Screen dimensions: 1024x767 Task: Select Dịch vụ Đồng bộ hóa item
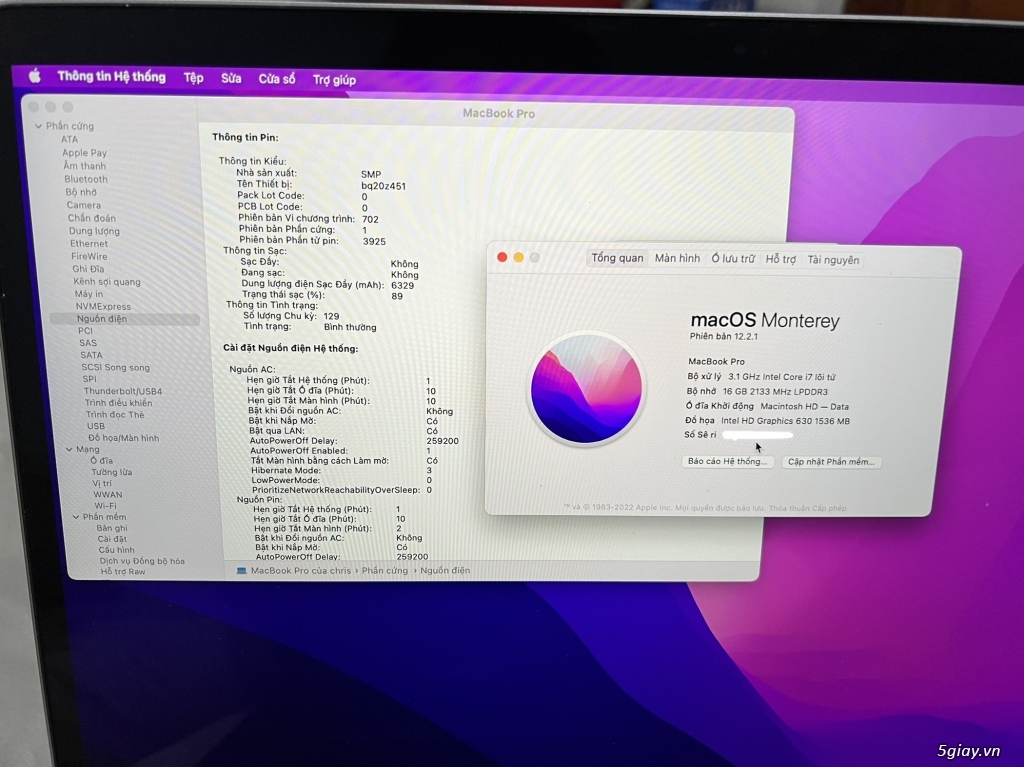(142, 561)
